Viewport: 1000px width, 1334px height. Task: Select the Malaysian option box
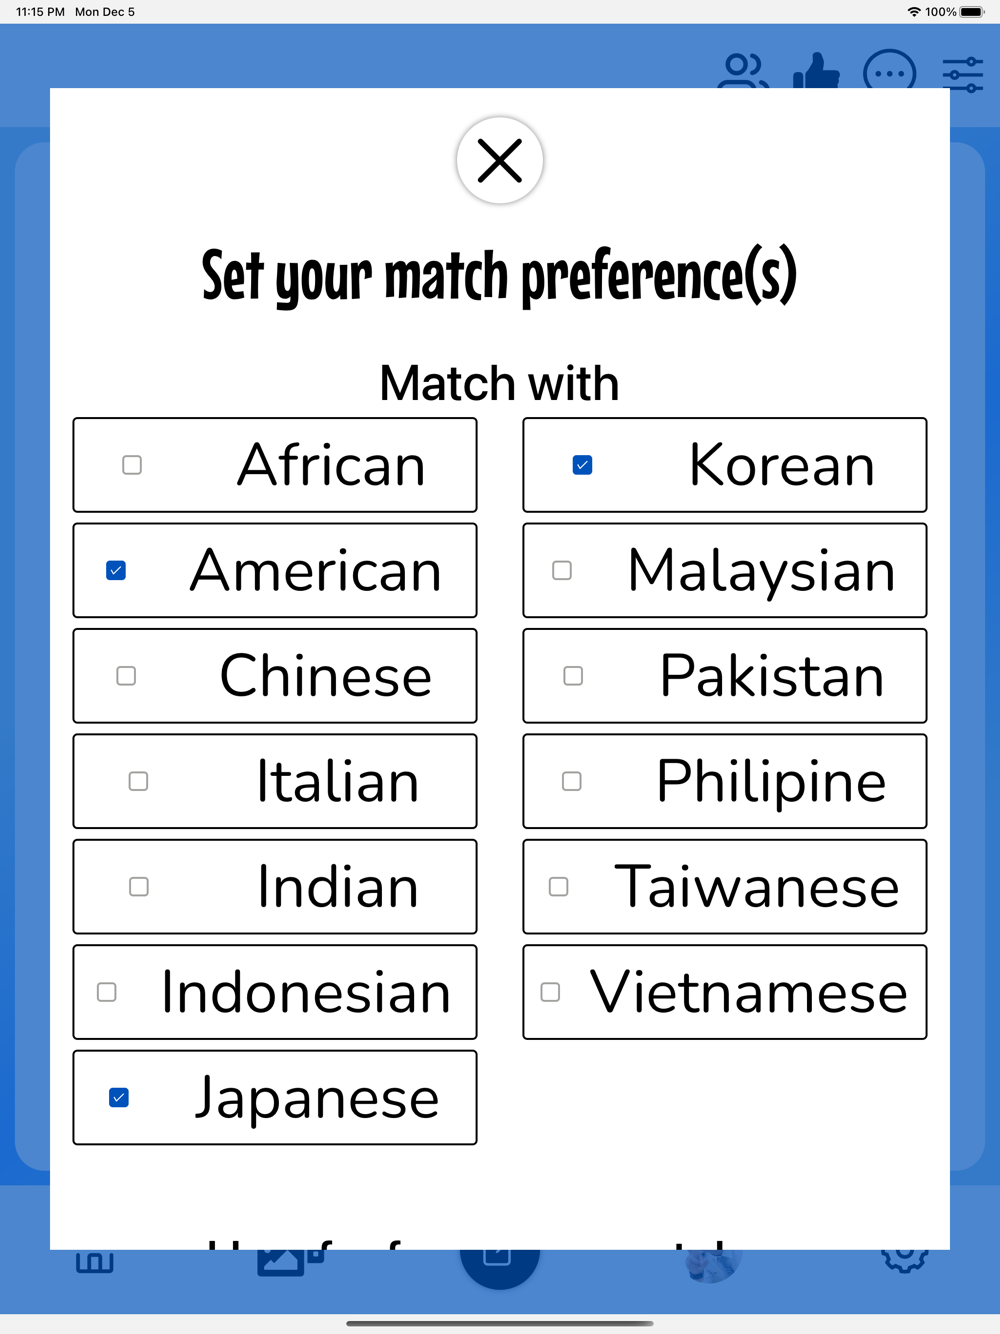tap(725, 571)
